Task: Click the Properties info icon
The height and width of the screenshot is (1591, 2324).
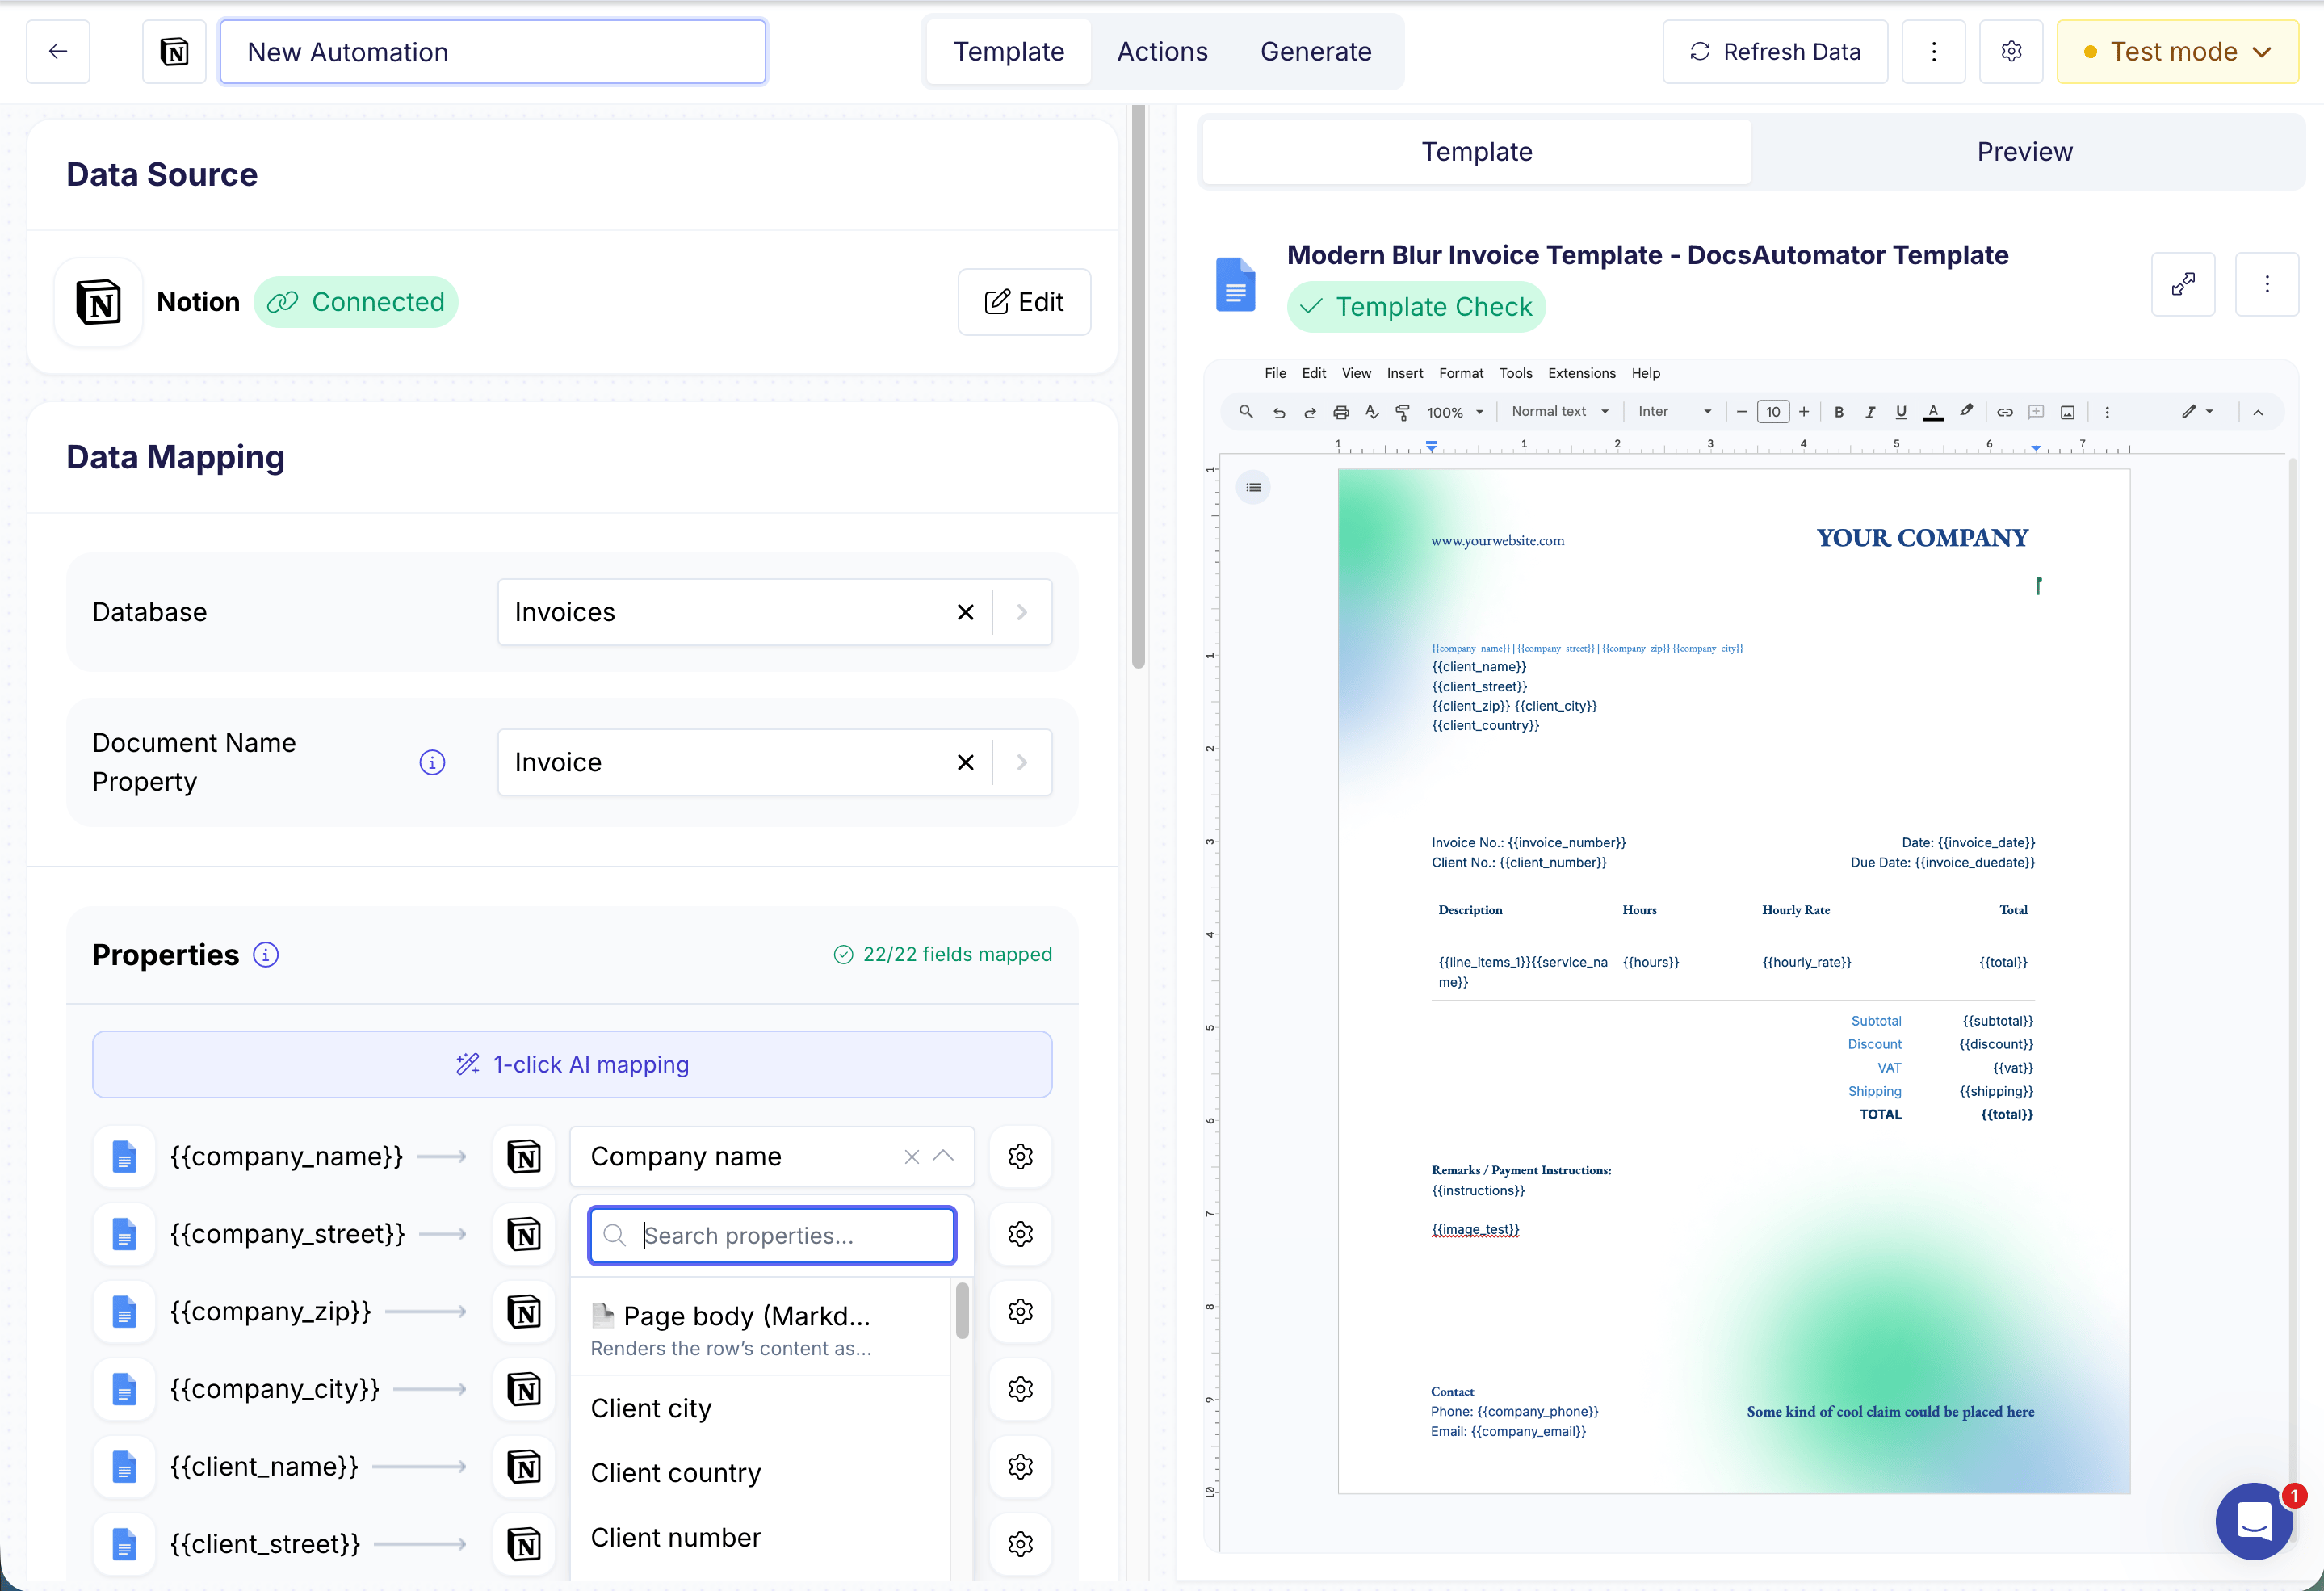Action: tap(265, 955)
